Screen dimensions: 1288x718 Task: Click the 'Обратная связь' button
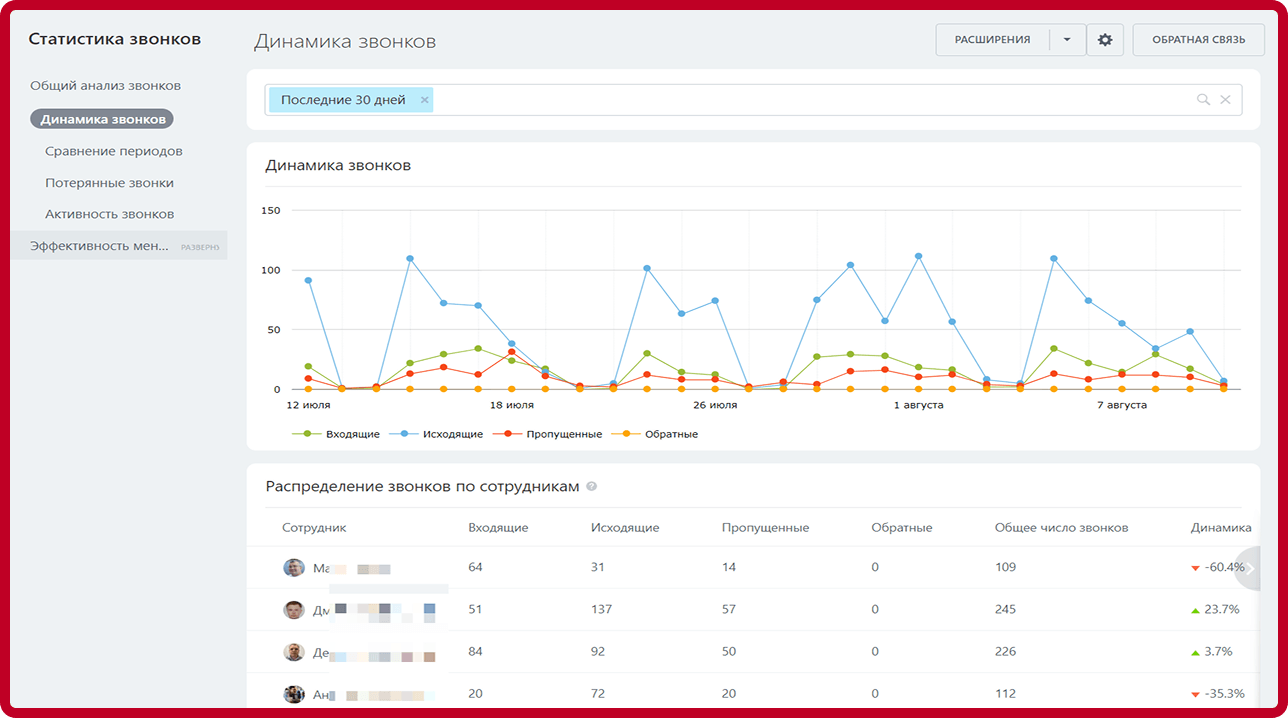(x=1198, y=40)
